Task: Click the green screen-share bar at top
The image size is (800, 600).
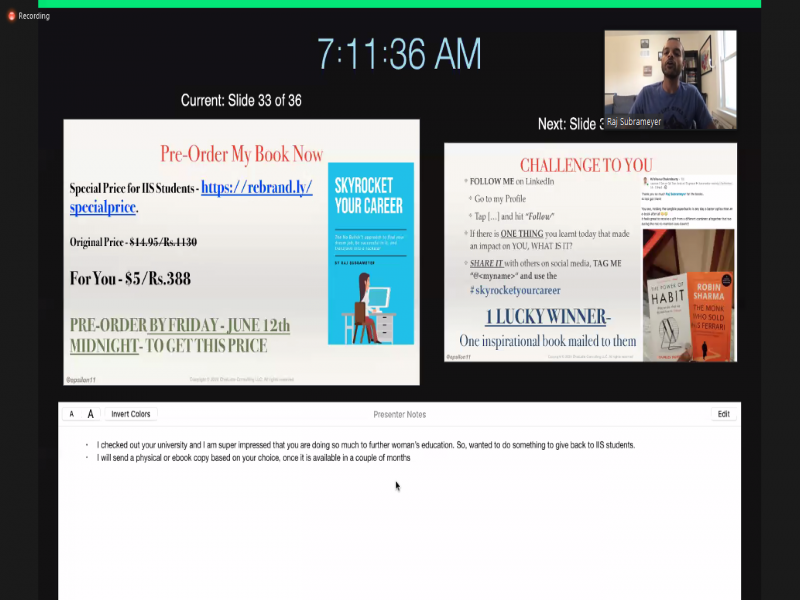Action: tap(399, 3)
